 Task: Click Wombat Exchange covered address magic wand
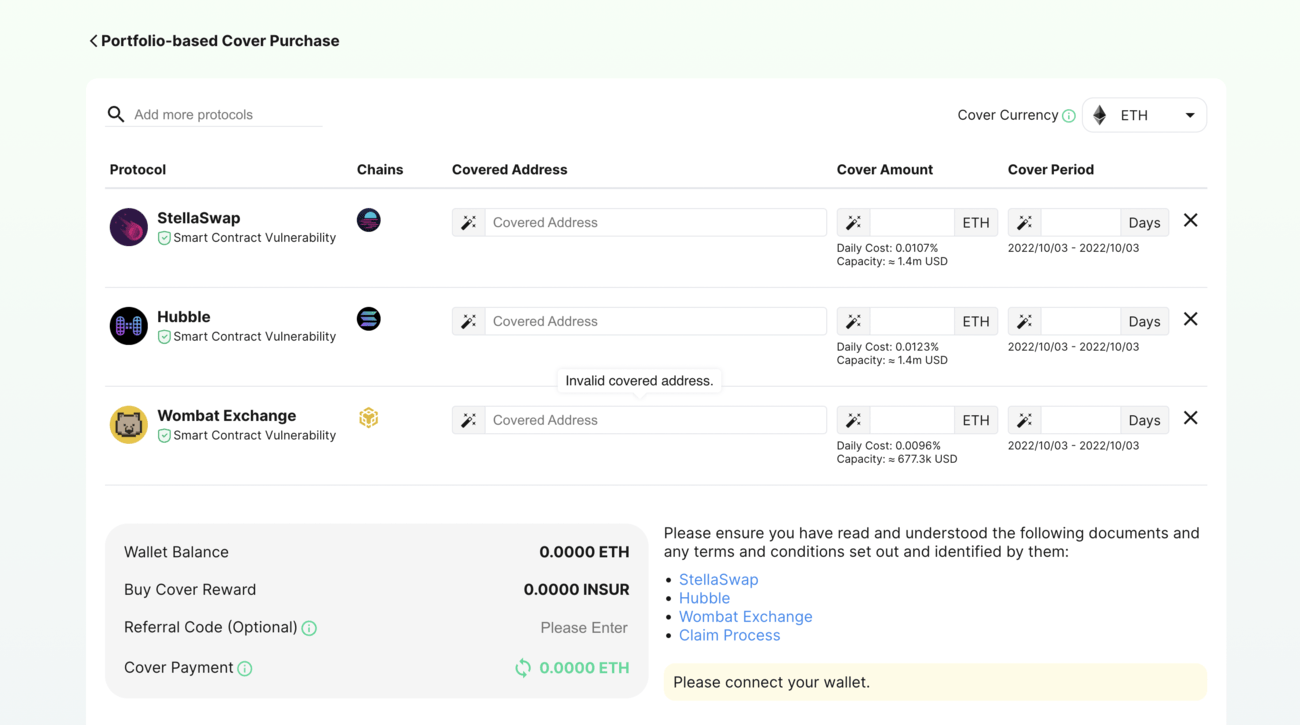[469, 420]
